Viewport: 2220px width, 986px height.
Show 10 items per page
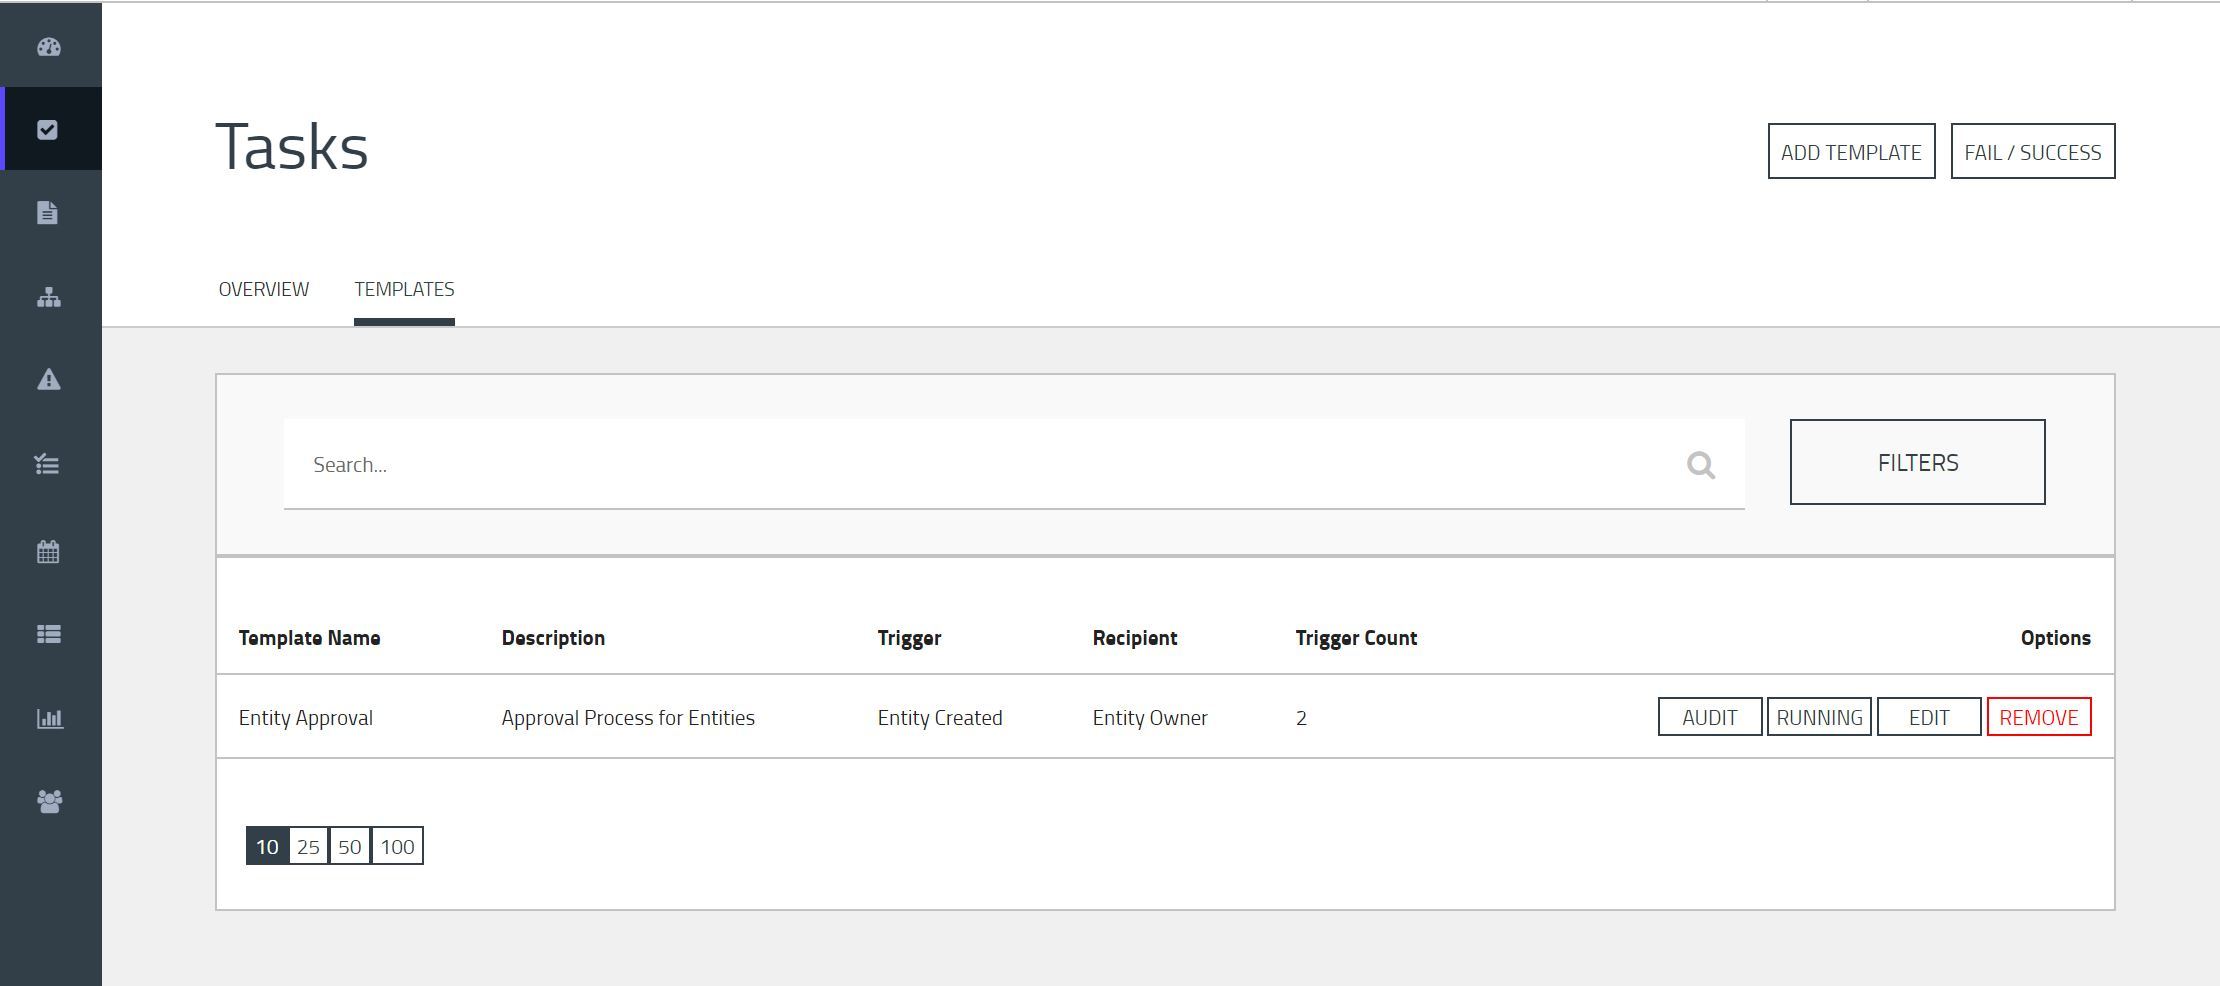click(267, 846)
